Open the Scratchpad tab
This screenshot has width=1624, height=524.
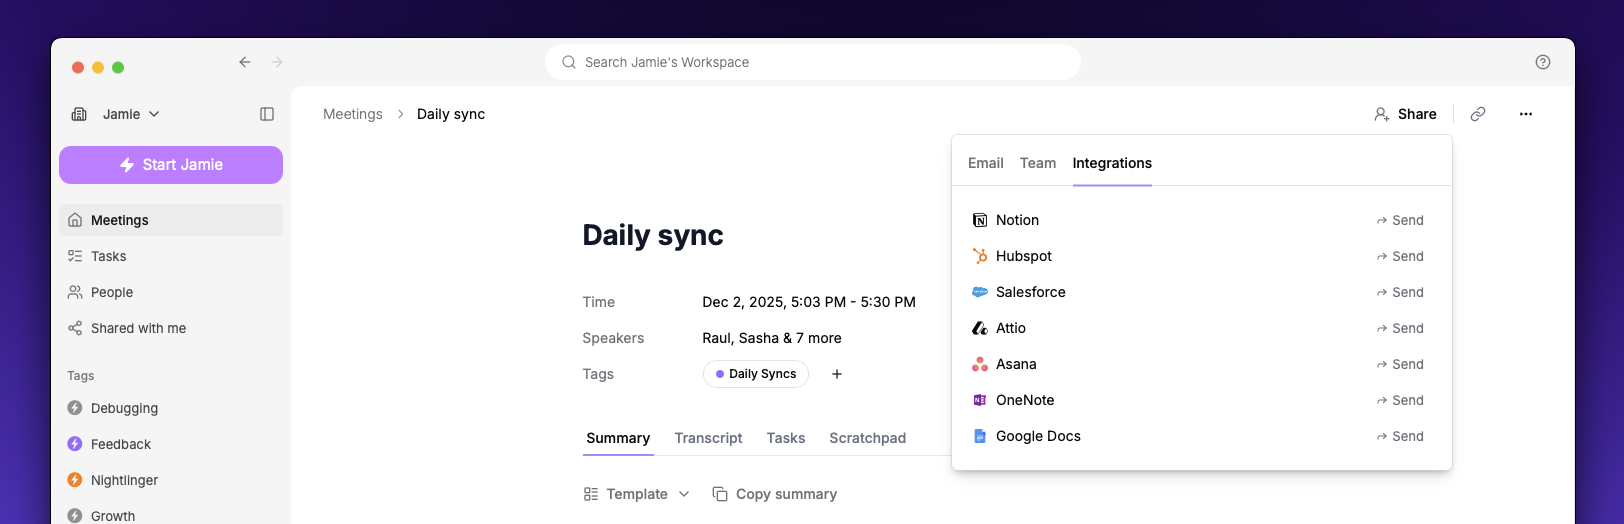(x=868, y=438)
